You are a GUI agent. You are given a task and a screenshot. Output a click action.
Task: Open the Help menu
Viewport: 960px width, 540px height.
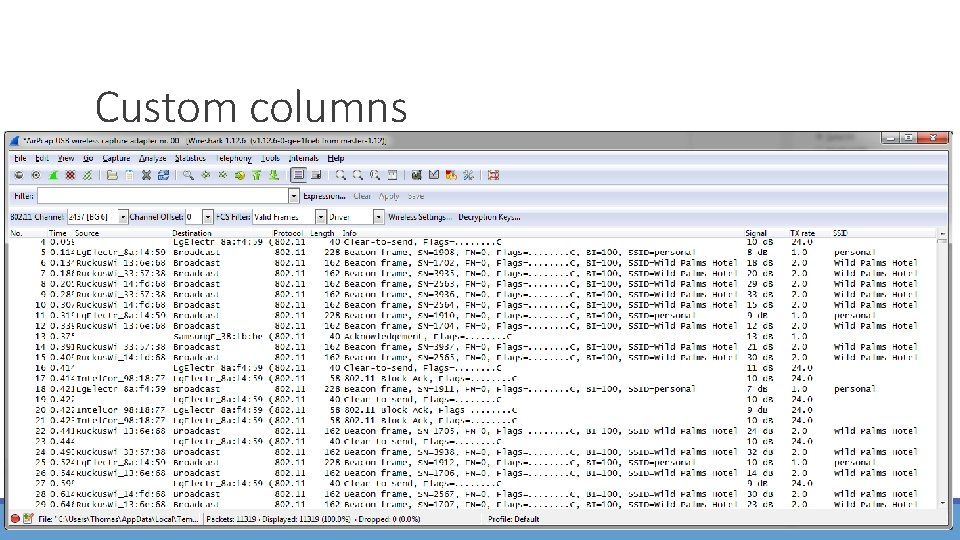(x=336, y=158)
